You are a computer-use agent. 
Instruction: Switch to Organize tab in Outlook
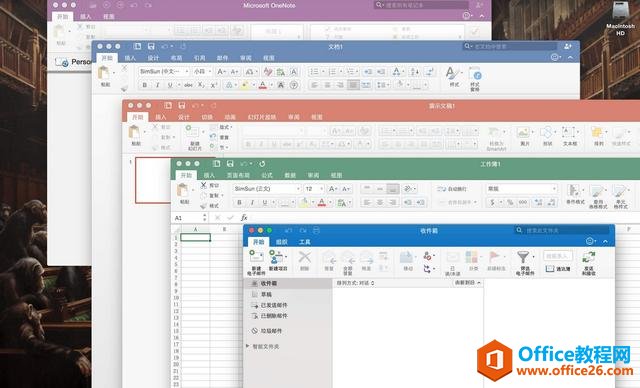(x=282, y=242)
